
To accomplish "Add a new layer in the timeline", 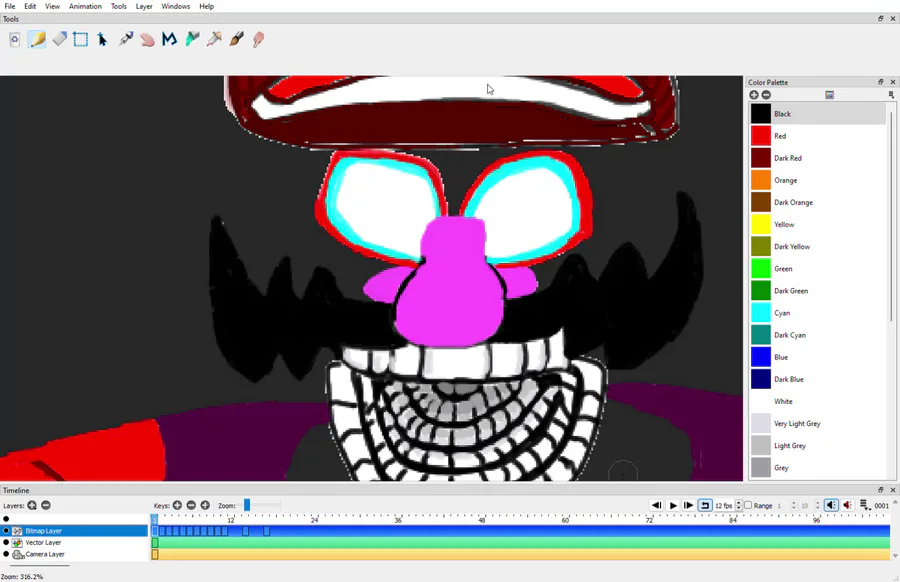I will pyautogui.click(x=32, y=506).
